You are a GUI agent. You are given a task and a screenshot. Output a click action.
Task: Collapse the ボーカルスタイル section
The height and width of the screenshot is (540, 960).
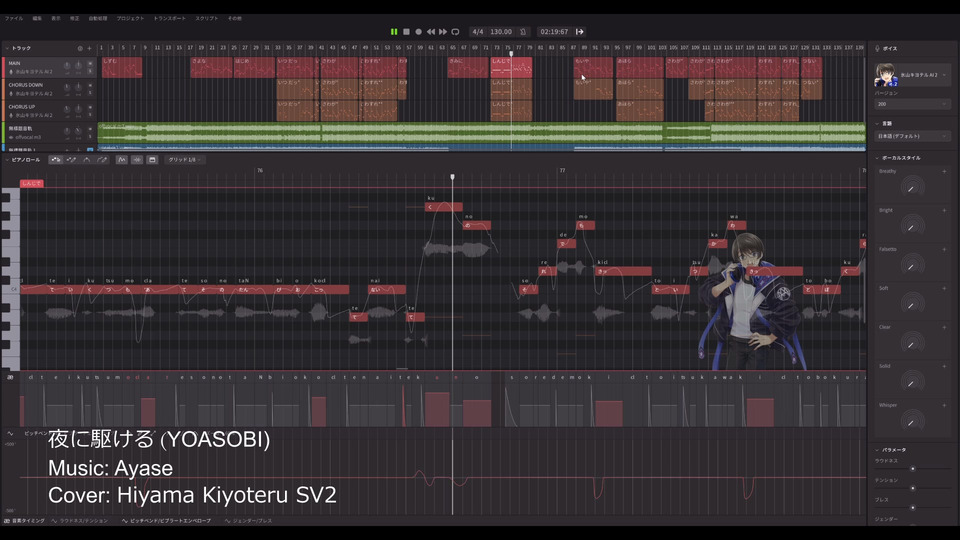coord(877,158)
